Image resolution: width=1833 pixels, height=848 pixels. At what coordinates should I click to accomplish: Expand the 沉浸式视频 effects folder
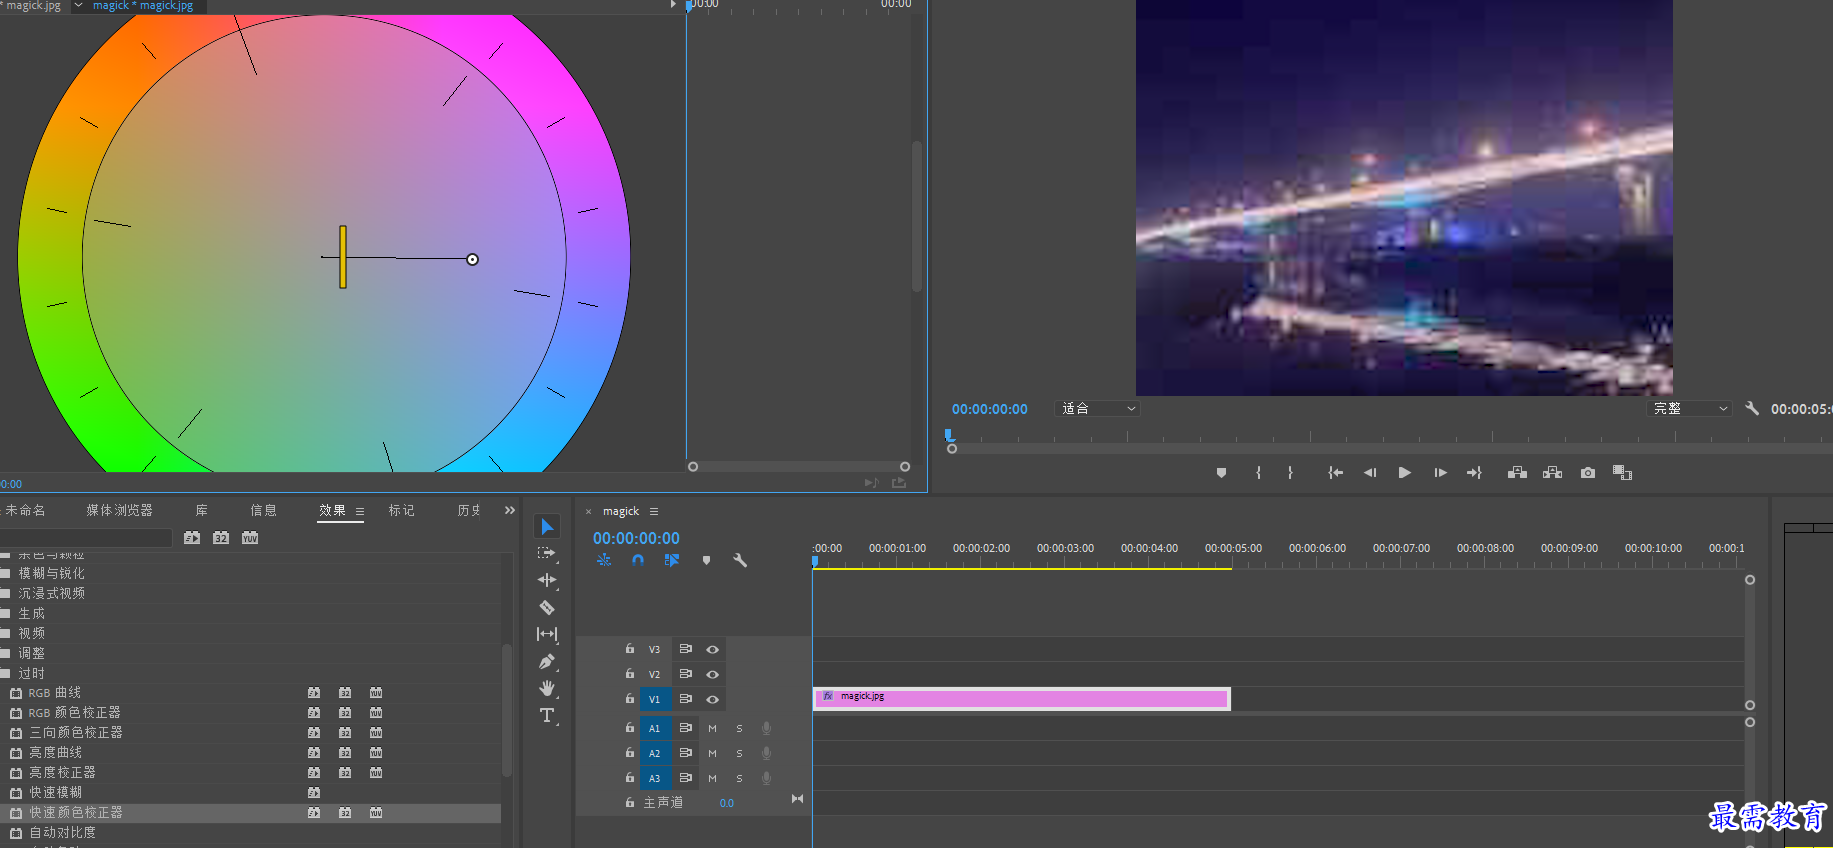pos(6,594)
